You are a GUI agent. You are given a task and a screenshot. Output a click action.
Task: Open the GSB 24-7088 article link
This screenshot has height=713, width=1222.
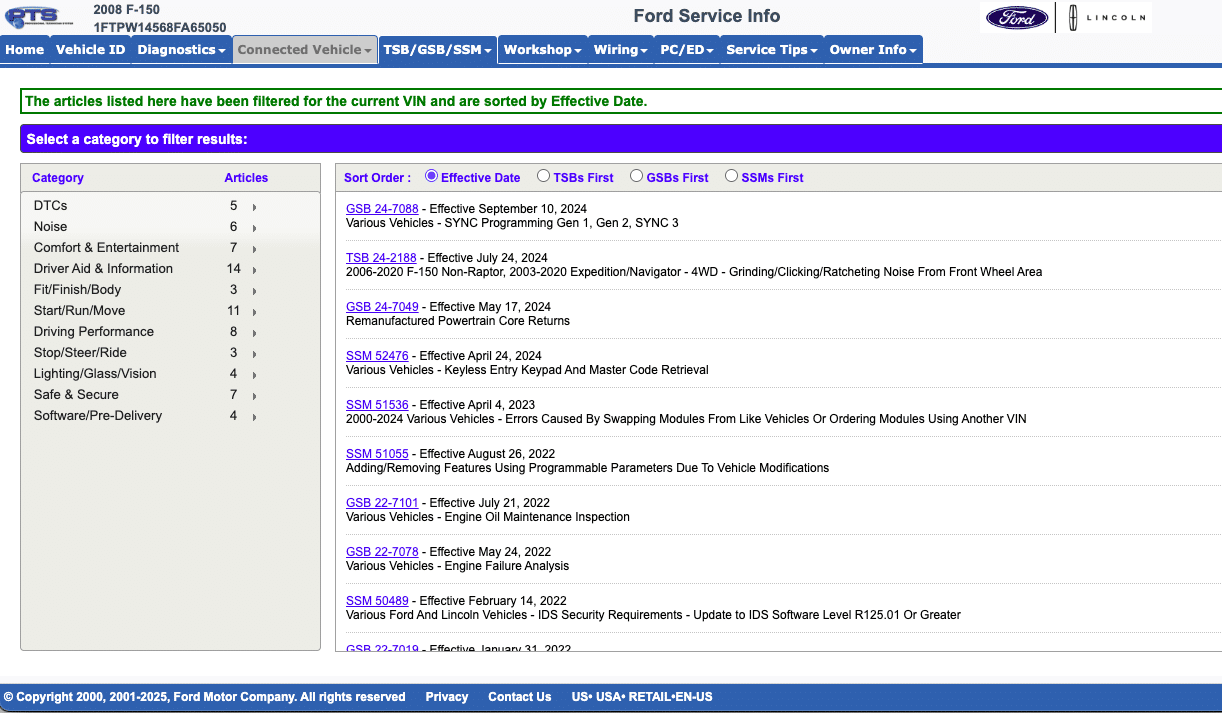point(382,209)
